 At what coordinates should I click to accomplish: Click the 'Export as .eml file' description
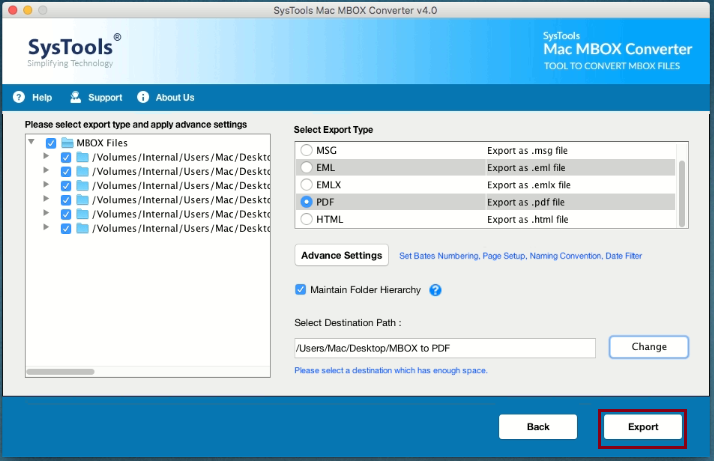[x=526, y=168]
